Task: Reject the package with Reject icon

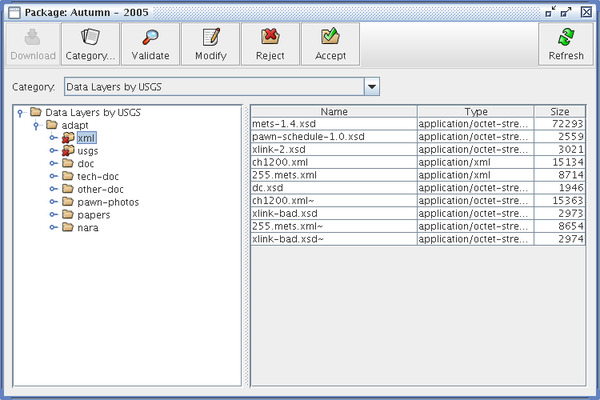Action: 270,38
